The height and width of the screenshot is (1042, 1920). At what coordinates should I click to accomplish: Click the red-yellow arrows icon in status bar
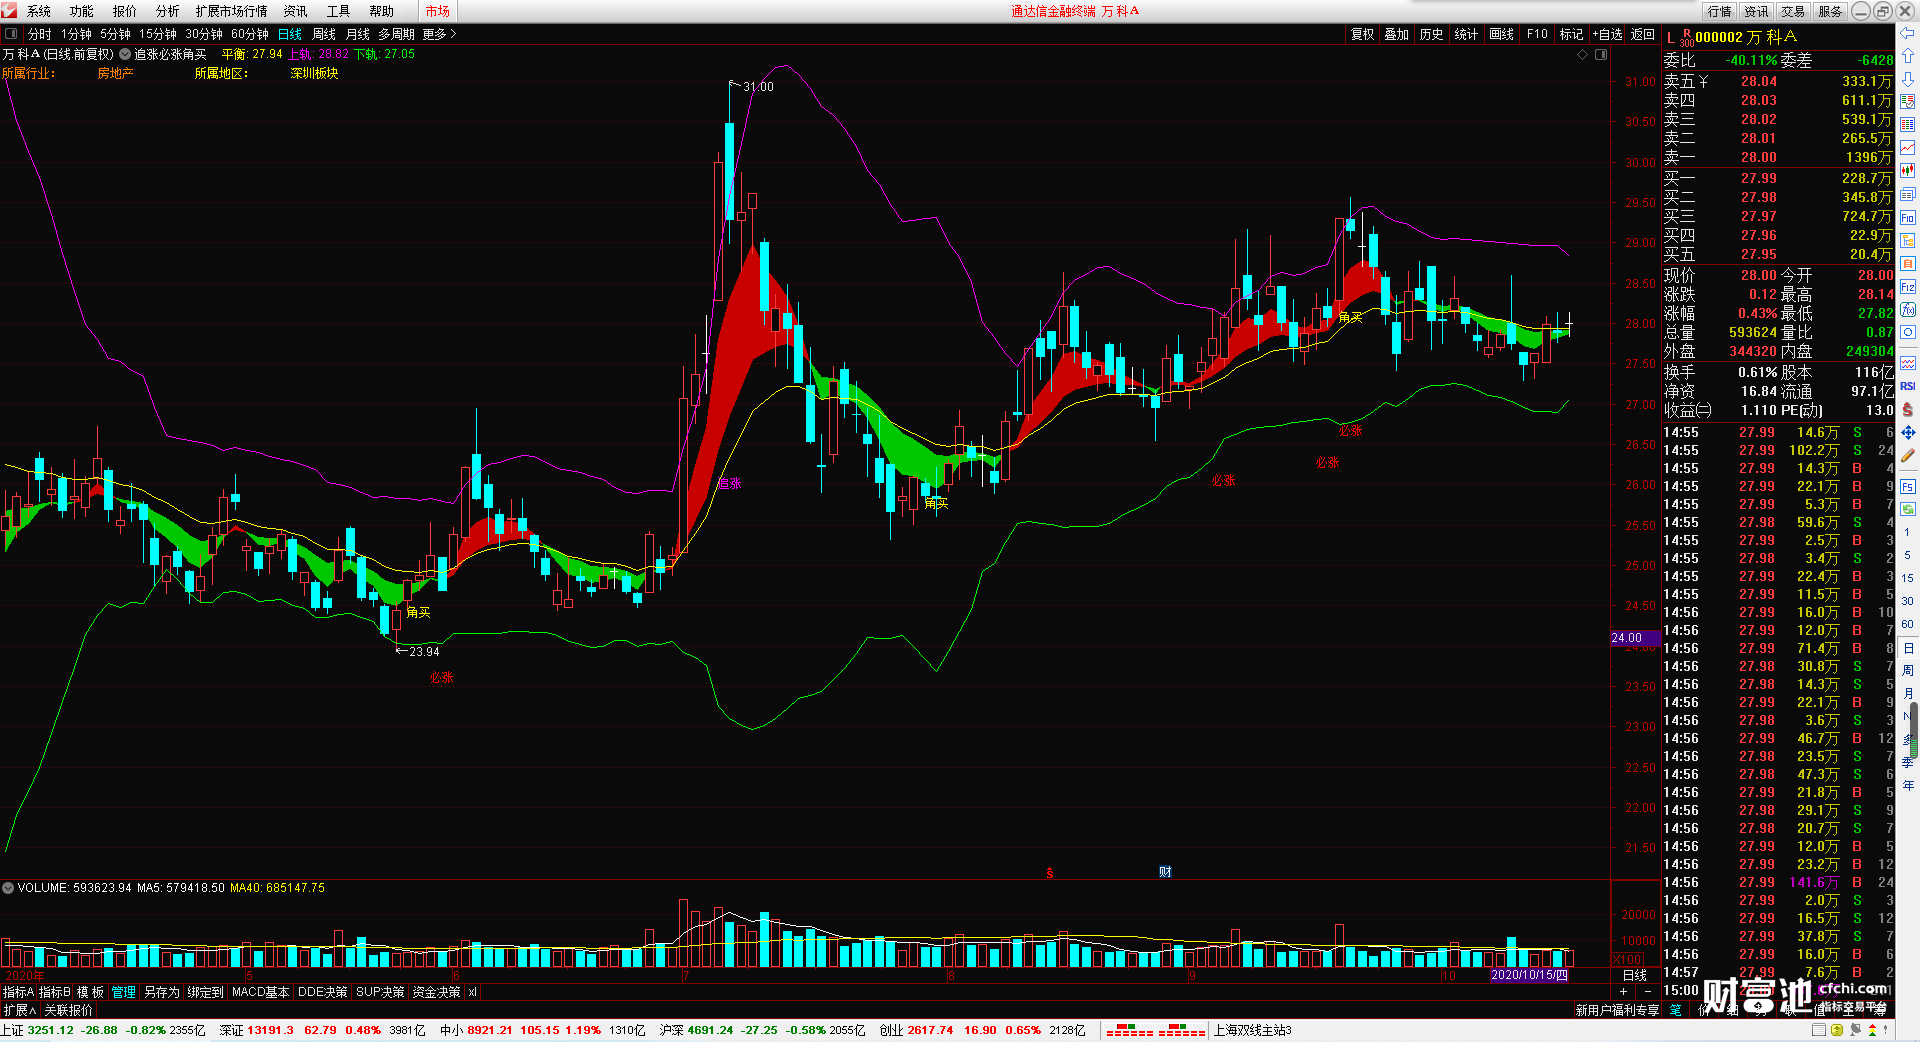[x=1873, y=1030]
